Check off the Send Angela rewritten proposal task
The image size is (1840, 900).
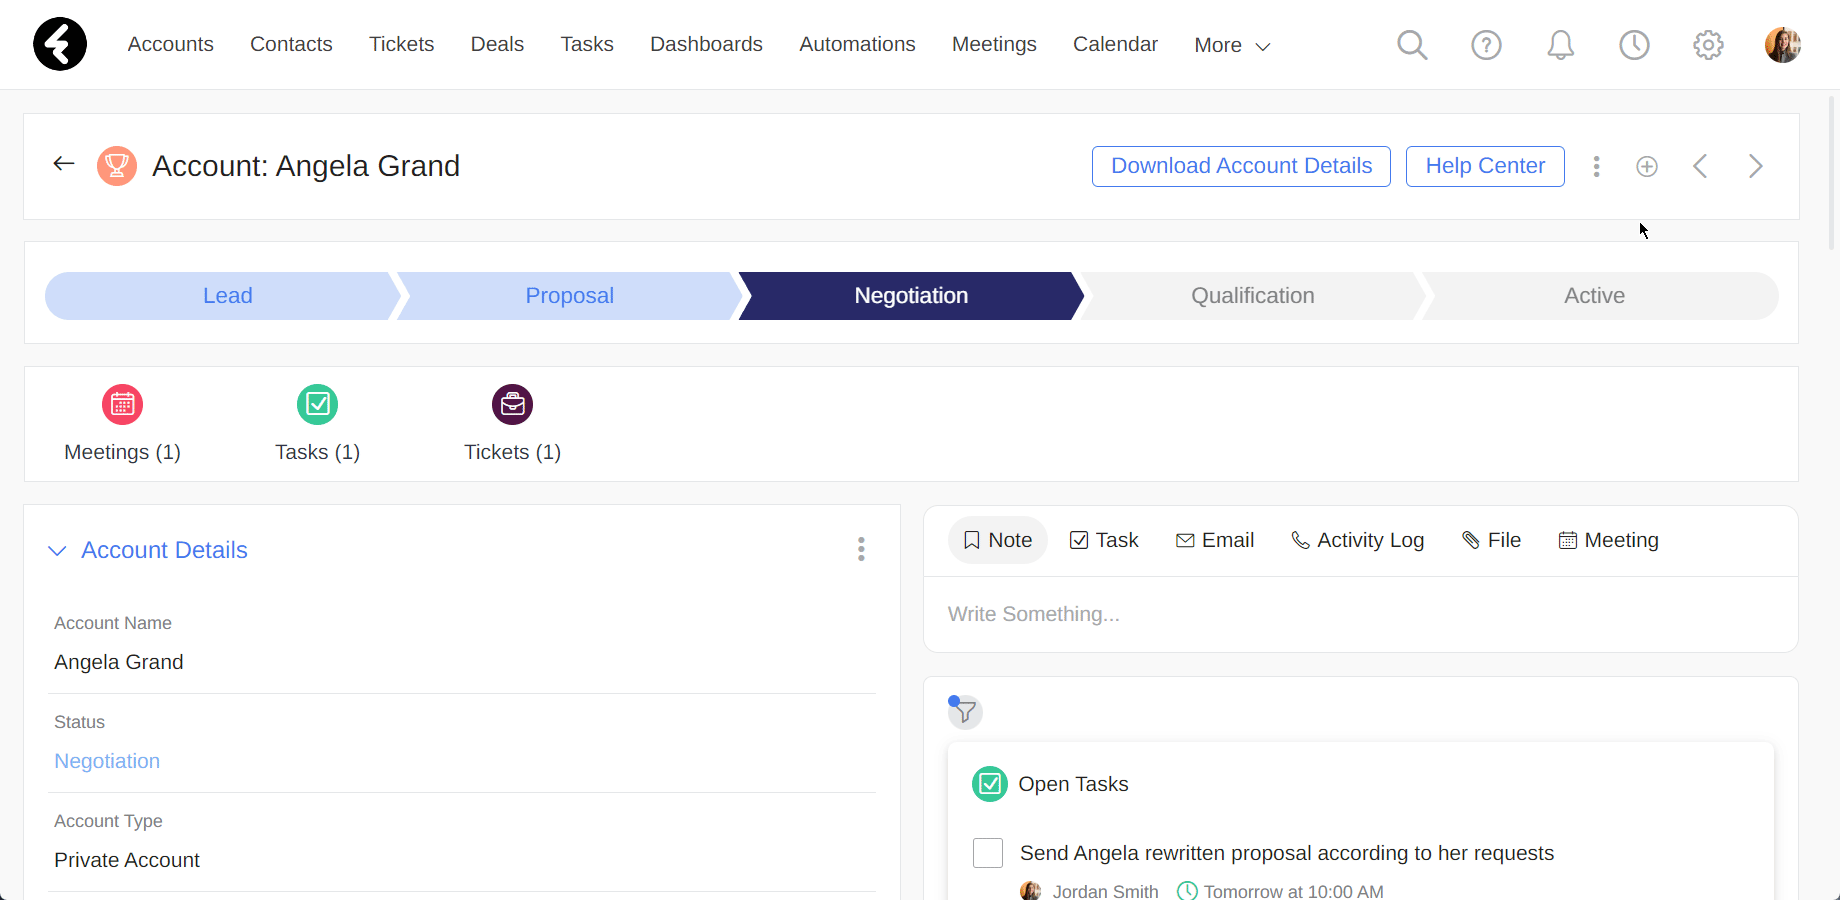tap(988, 853)
